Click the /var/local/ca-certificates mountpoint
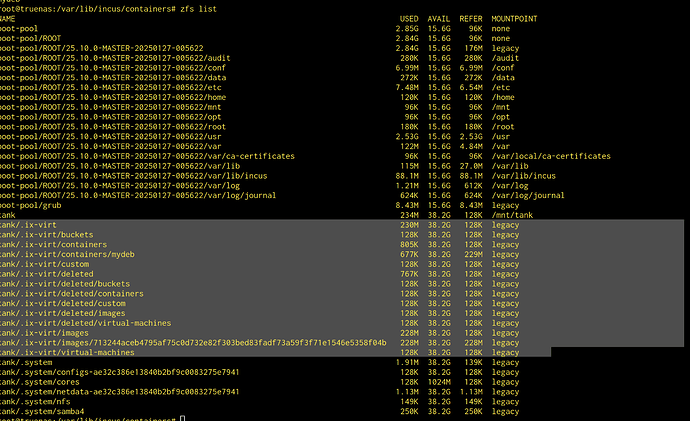Image resolution: width=690 pixels, height=421 pixels. tap(551, 156)
